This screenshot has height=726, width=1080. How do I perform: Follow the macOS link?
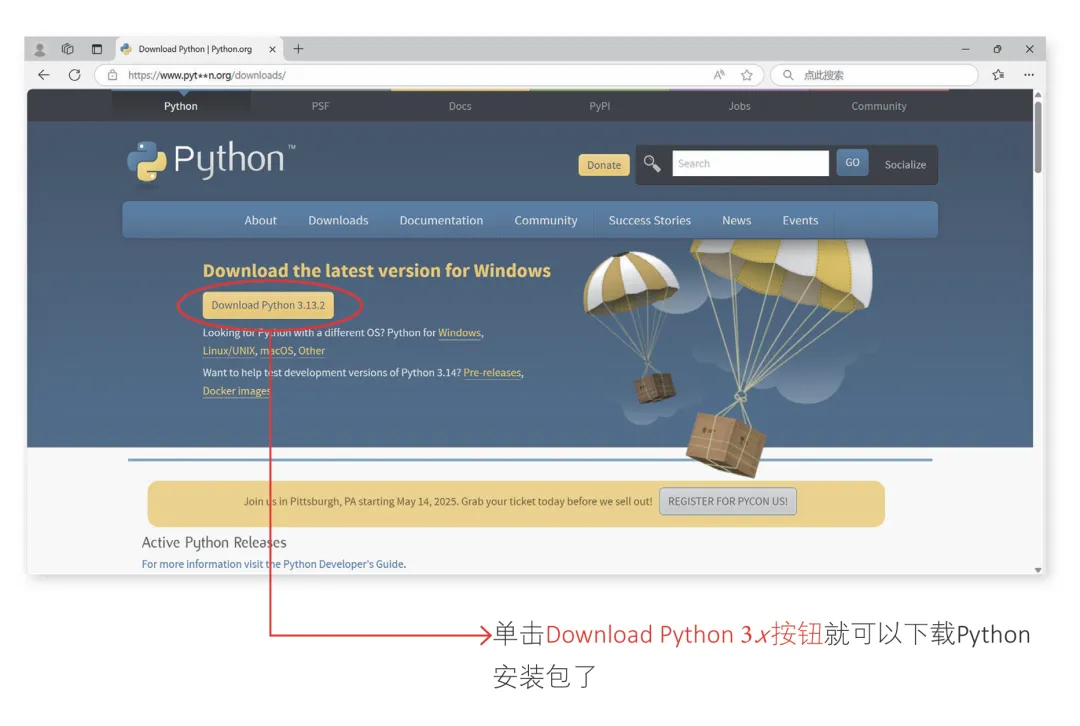pos(276,351)
